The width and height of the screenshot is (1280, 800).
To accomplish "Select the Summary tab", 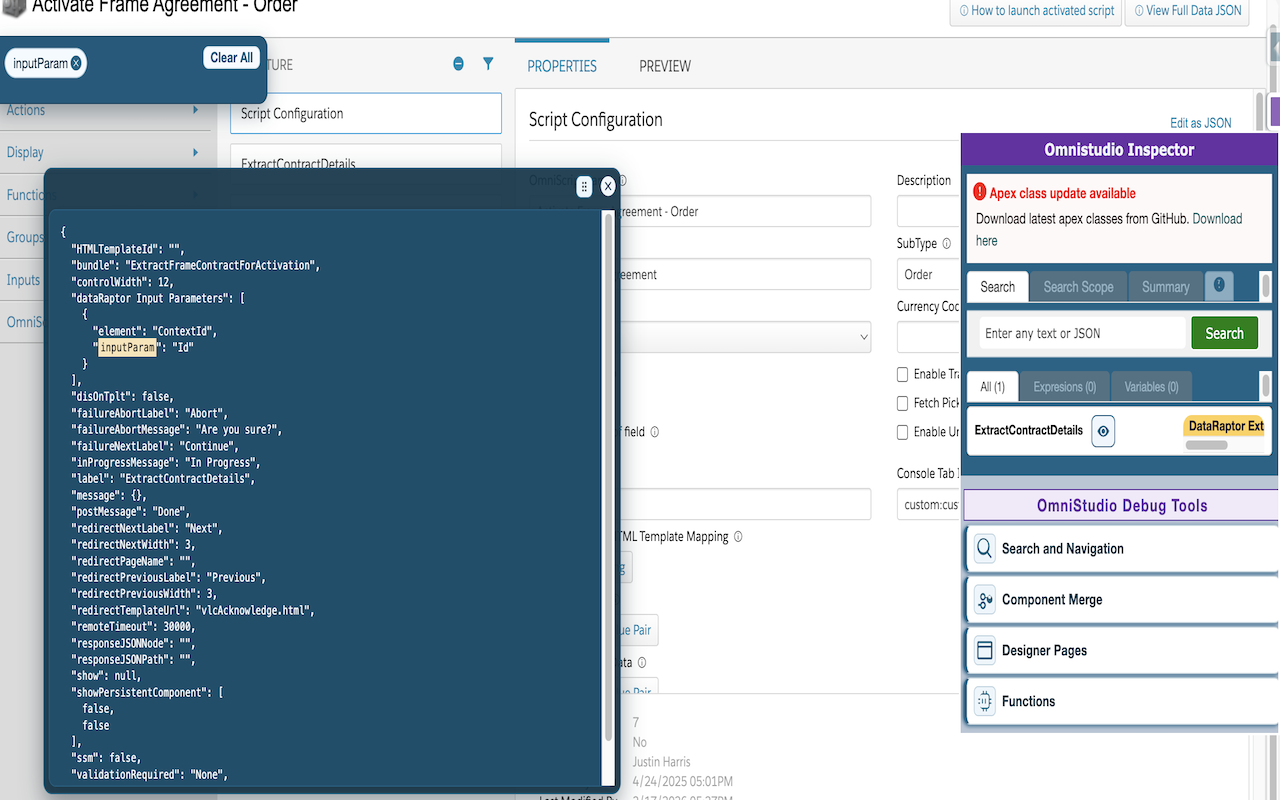I will point(1165,286).
